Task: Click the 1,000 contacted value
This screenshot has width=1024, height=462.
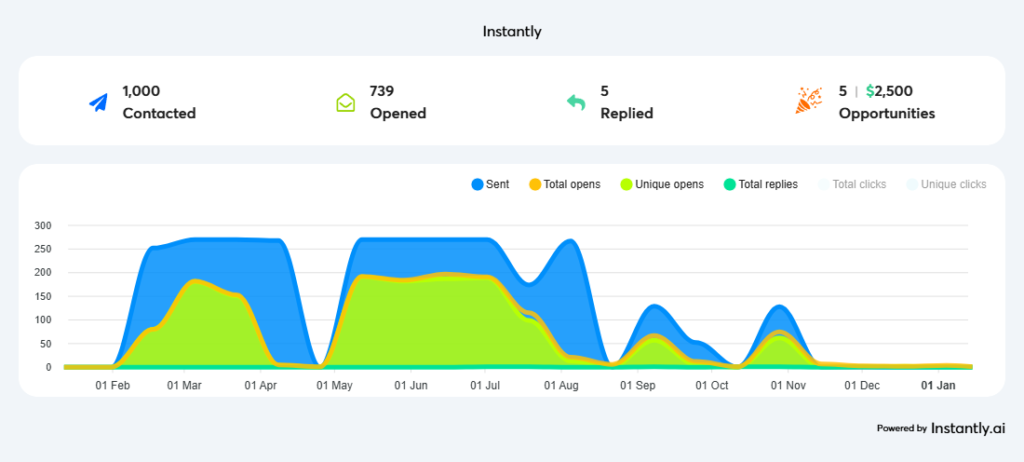Action: tap(141, 91)
